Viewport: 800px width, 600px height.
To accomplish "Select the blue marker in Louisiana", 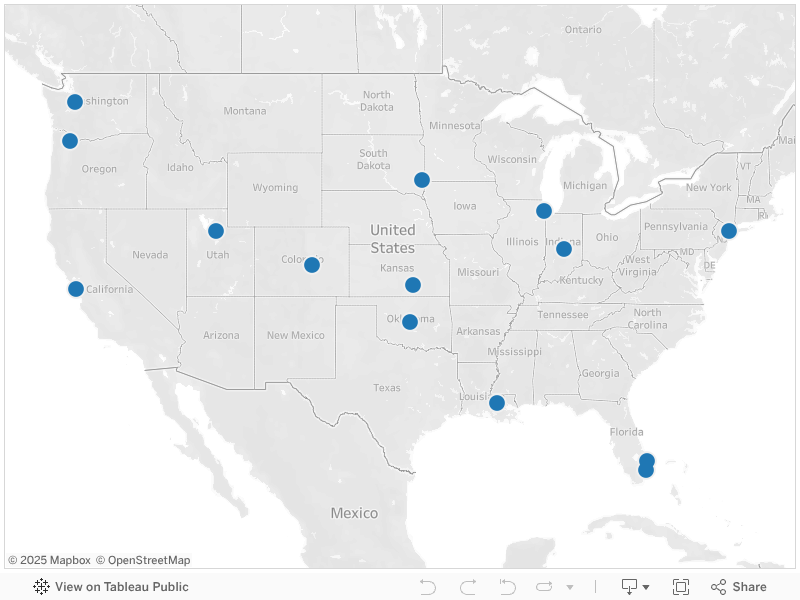I will pos(497,403).
